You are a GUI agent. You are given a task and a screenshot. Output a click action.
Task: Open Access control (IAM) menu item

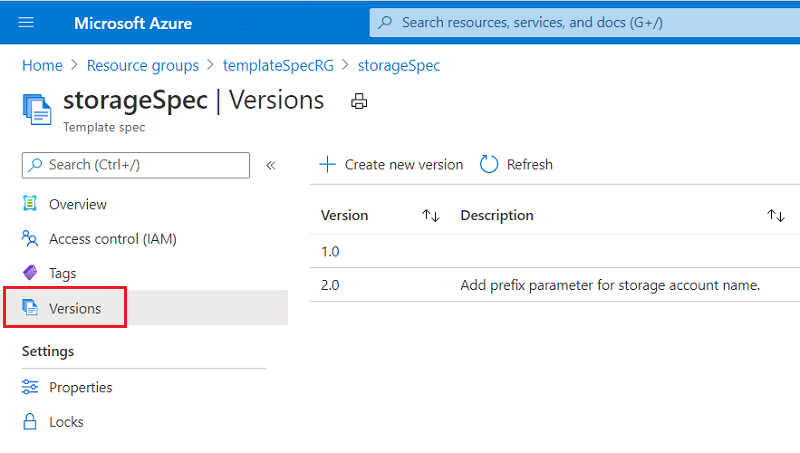(113, 239)
